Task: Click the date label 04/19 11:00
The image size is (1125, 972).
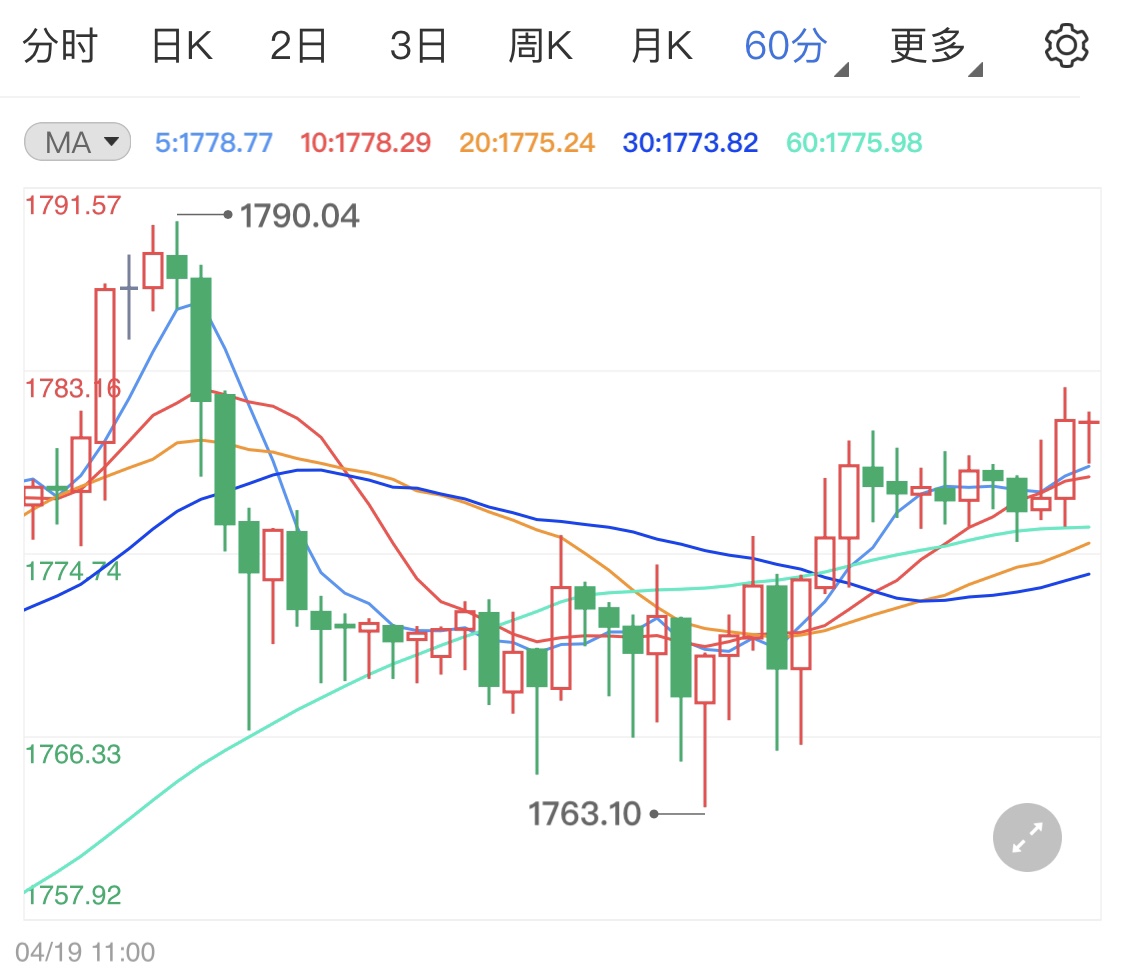Action: (85, 952)
